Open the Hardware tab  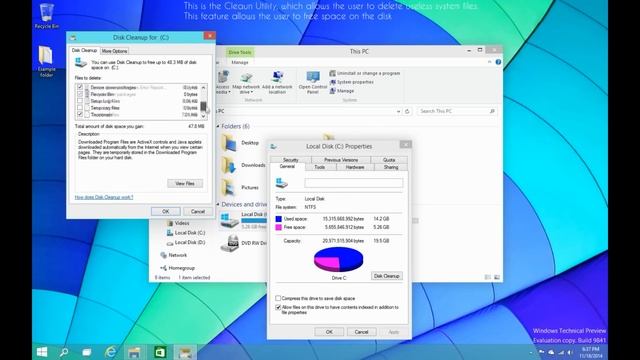[355, 167]
